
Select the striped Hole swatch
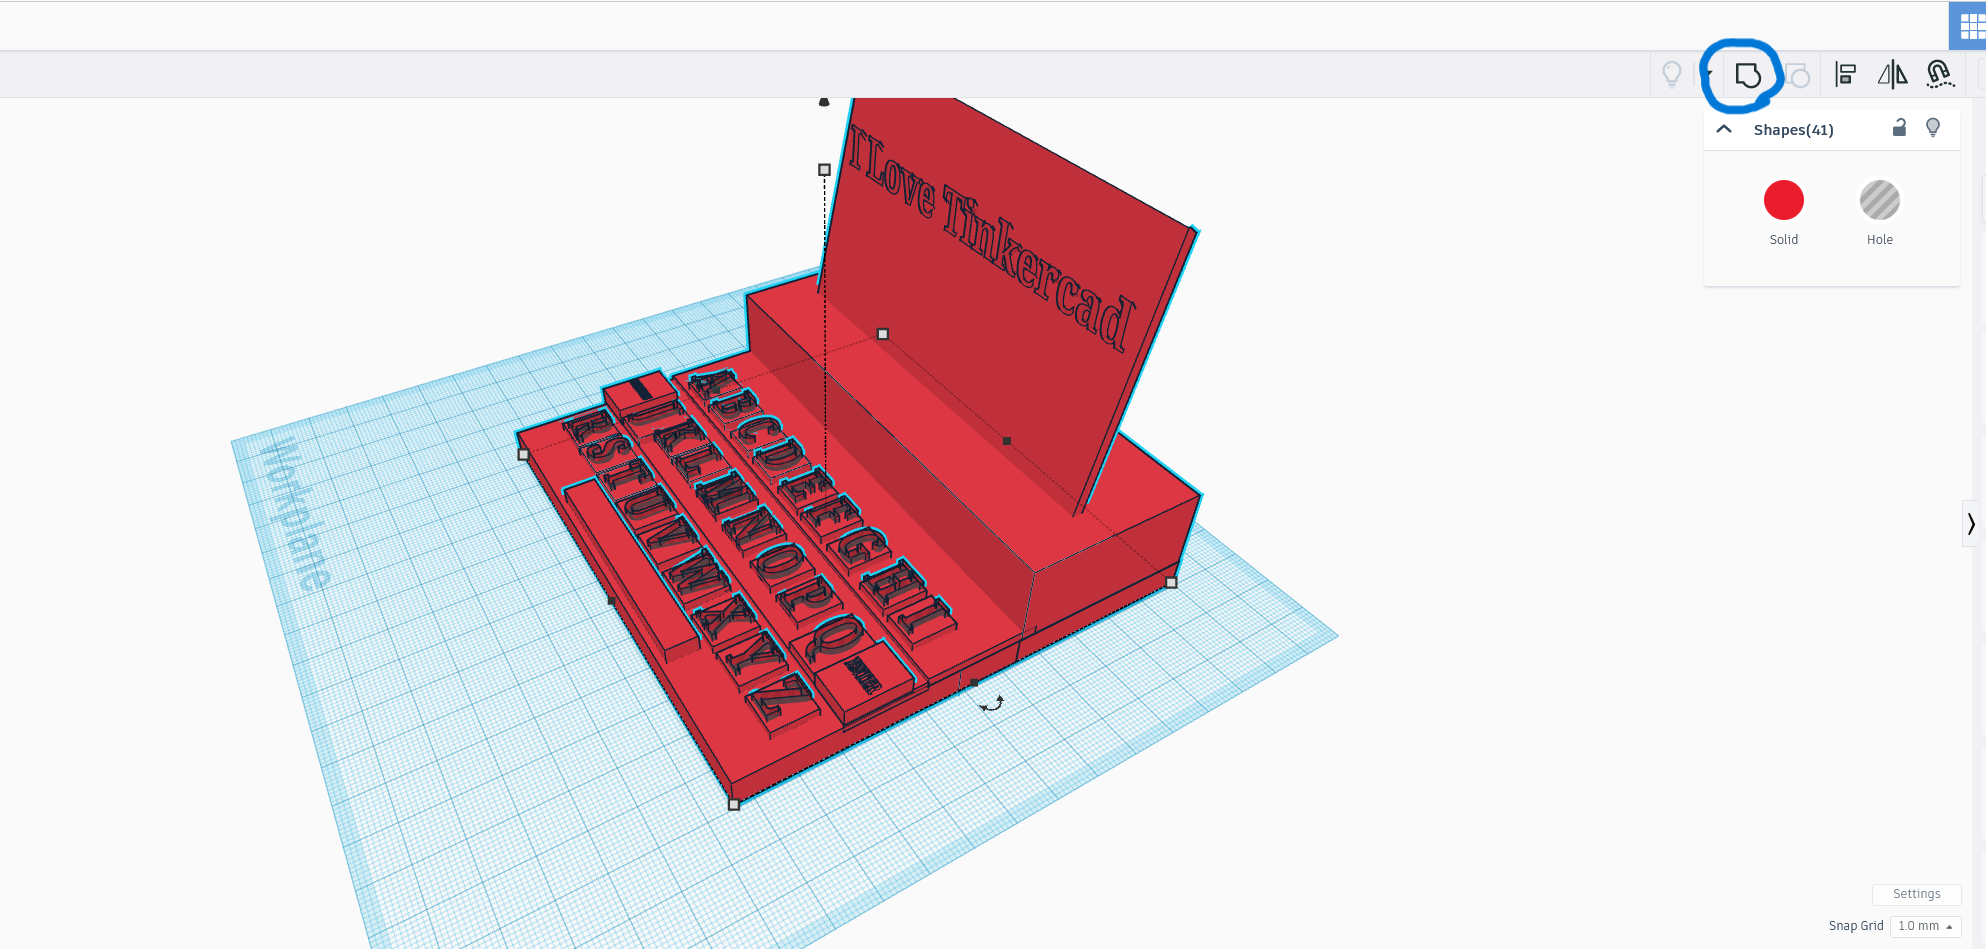pyautogui.click(x=1879, y=200)
